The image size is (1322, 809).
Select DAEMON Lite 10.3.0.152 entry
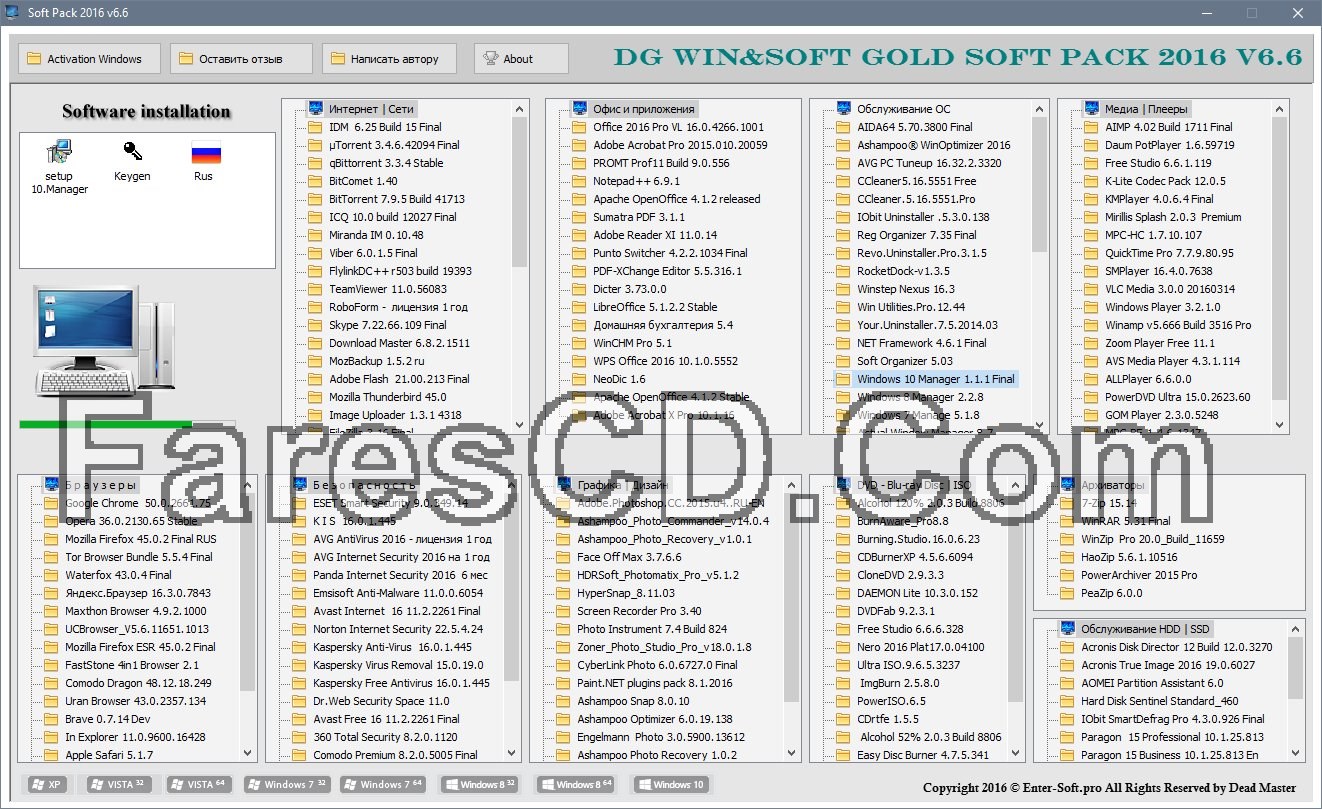pos(917,593)
